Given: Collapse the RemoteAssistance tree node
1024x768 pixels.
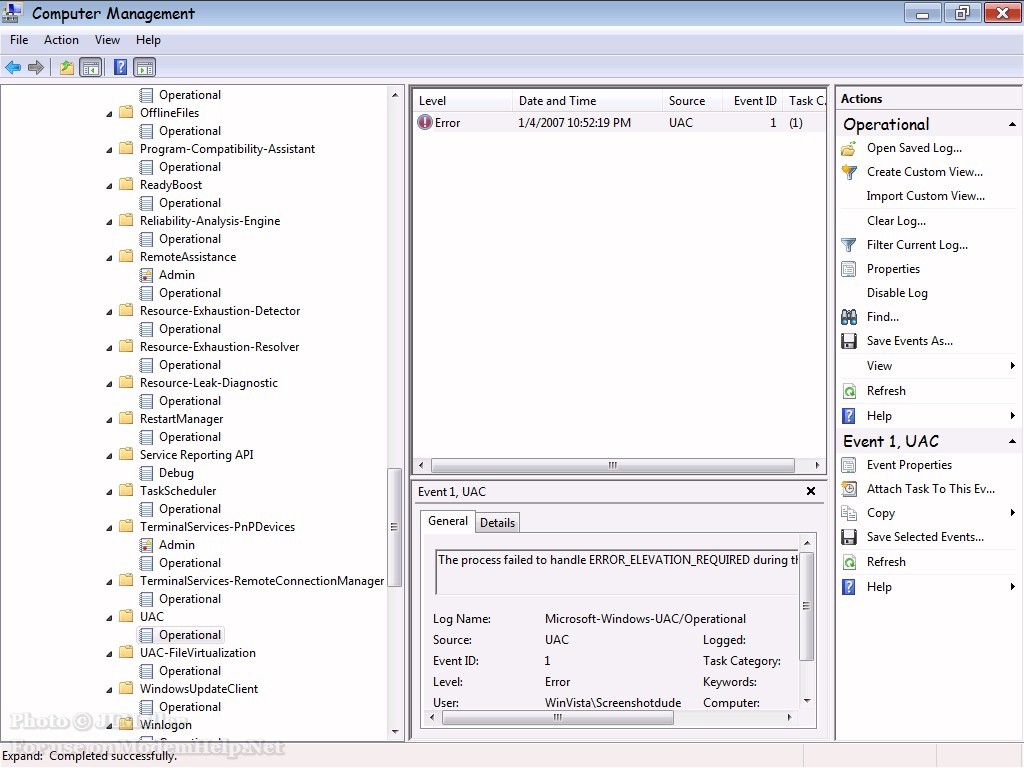Looking at the screenshot, I should click(109, 258).
